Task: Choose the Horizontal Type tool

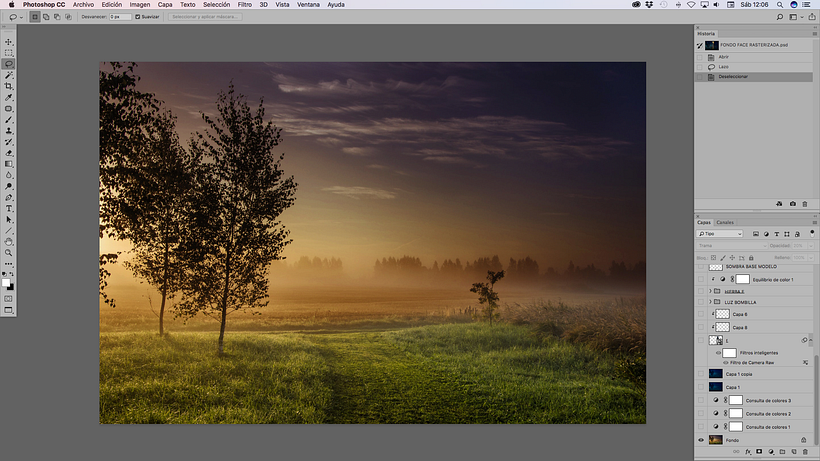Action: click(9, 208)
